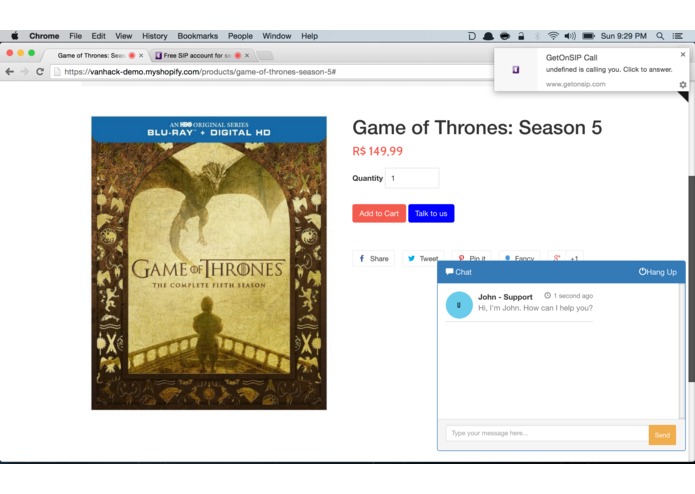Screen dimensions: 695x494
Task: Click the address bar URL
Action: (200, 72)
